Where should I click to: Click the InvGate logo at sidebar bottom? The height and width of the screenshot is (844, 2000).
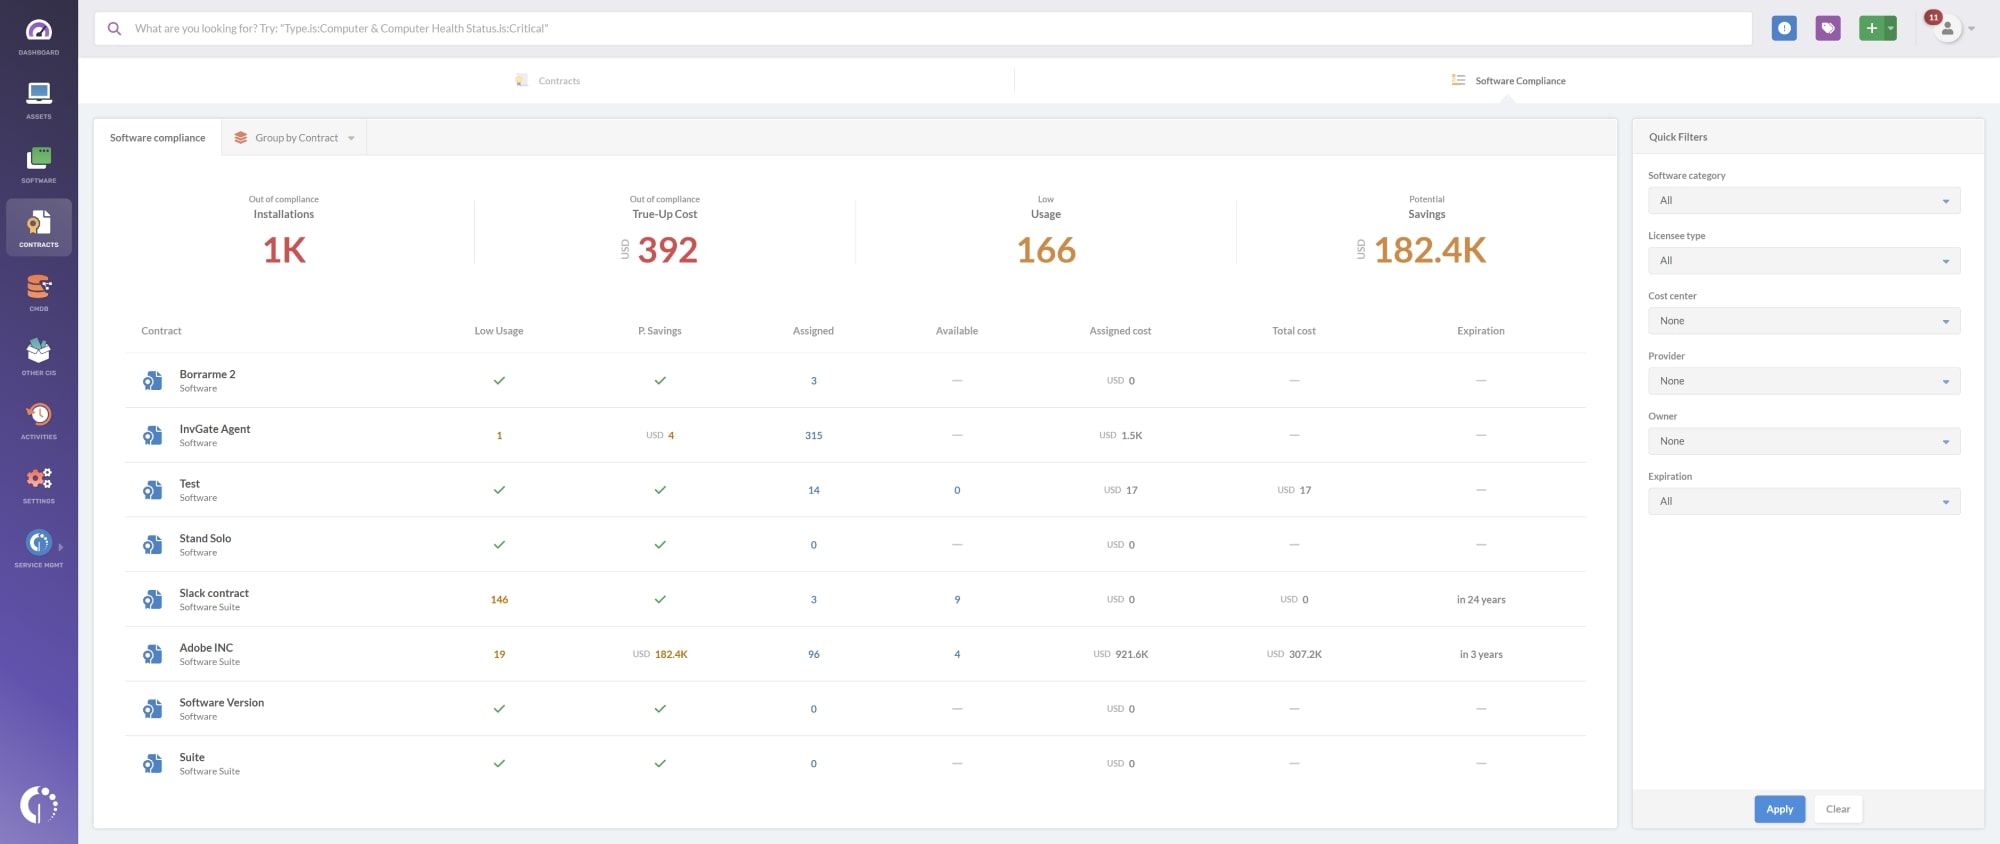tap(39, 804)
